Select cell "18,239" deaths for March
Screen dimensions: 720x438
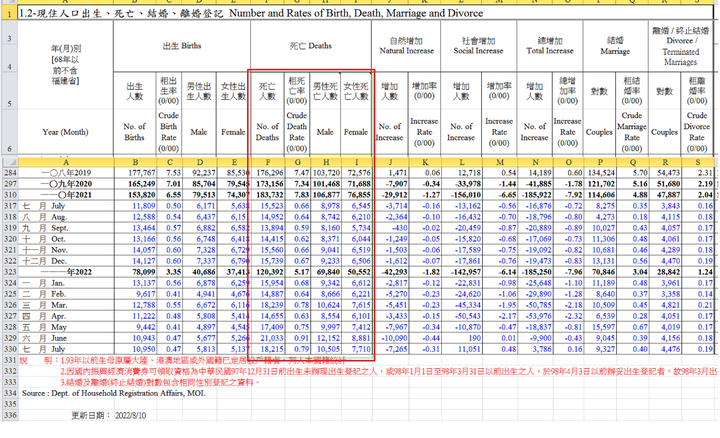click(268, 305)
